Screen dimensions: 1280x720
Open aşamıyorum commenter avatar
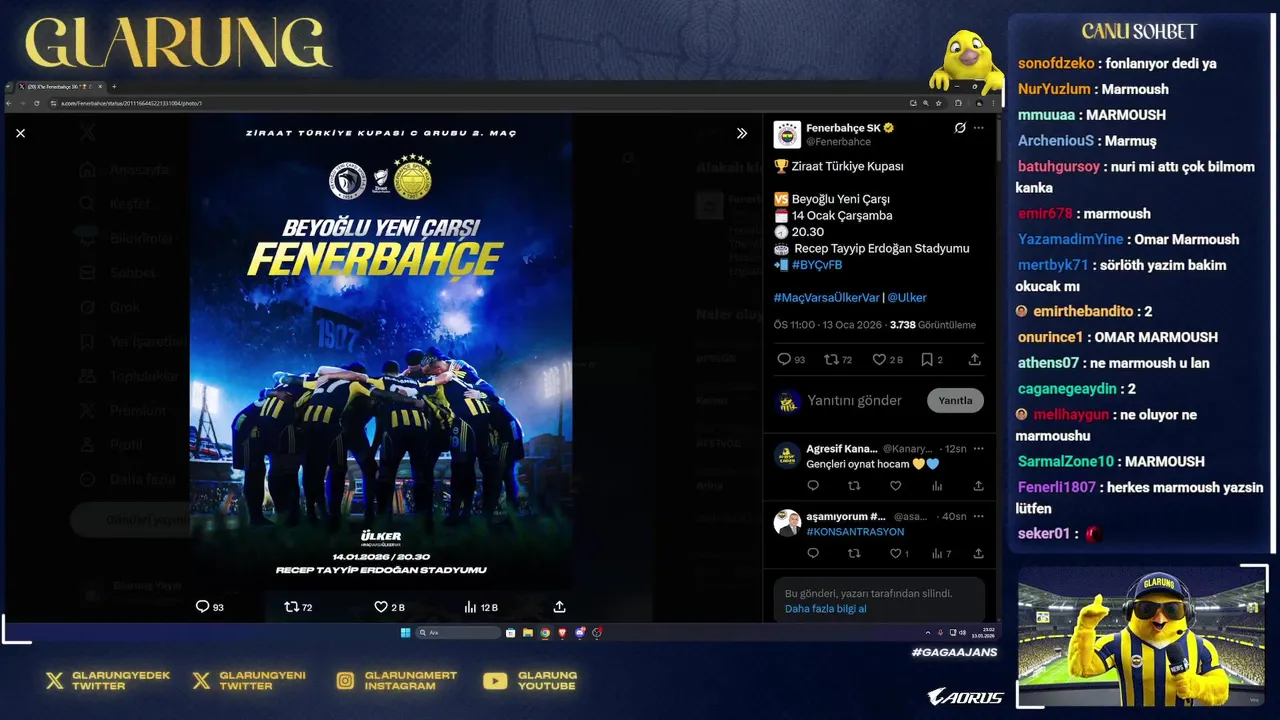788,522
